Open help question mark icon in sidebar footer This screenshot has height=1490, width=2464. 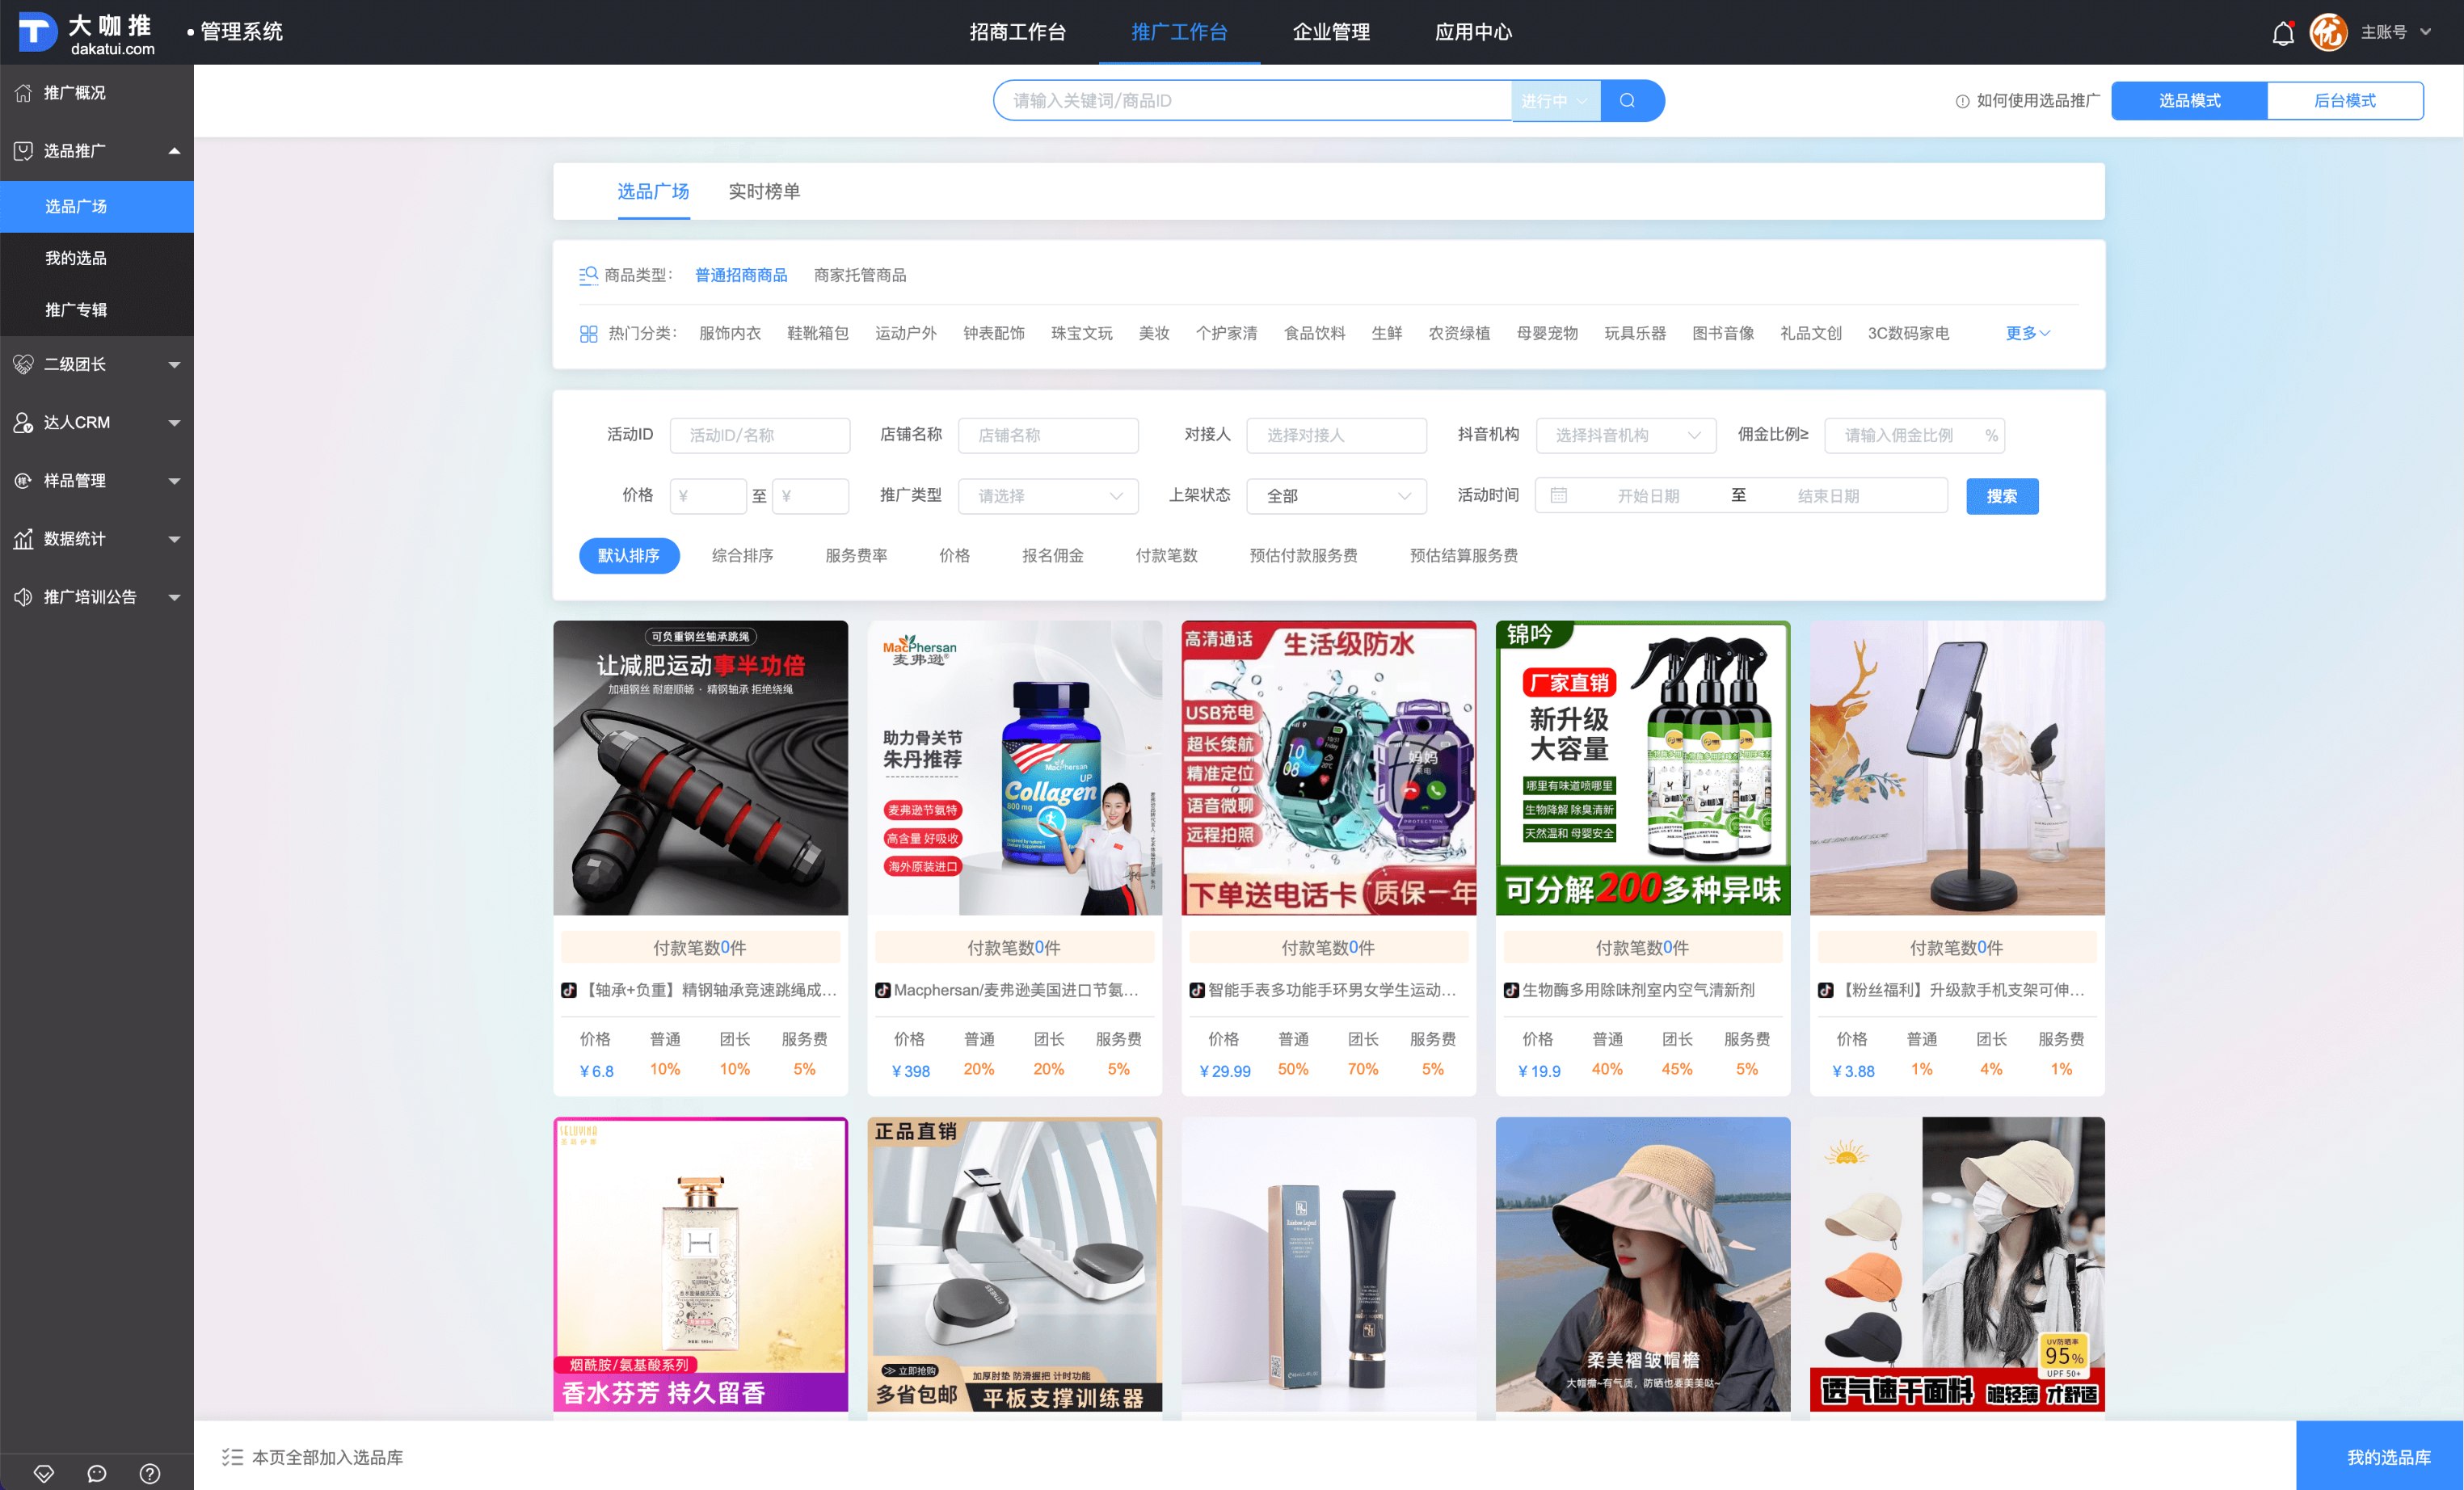tap(149, 1473)
